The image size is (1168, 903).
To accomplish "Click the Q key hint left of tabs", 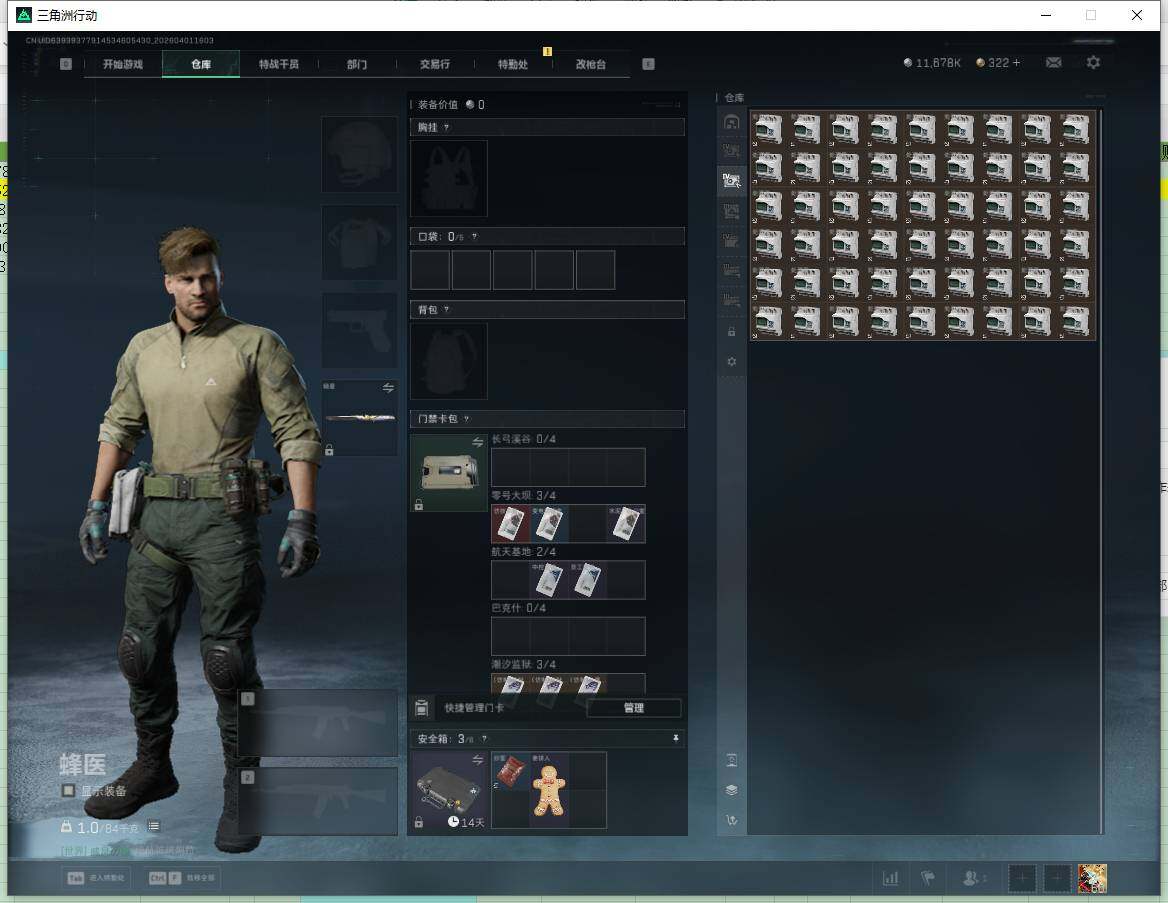I will 66,64.
